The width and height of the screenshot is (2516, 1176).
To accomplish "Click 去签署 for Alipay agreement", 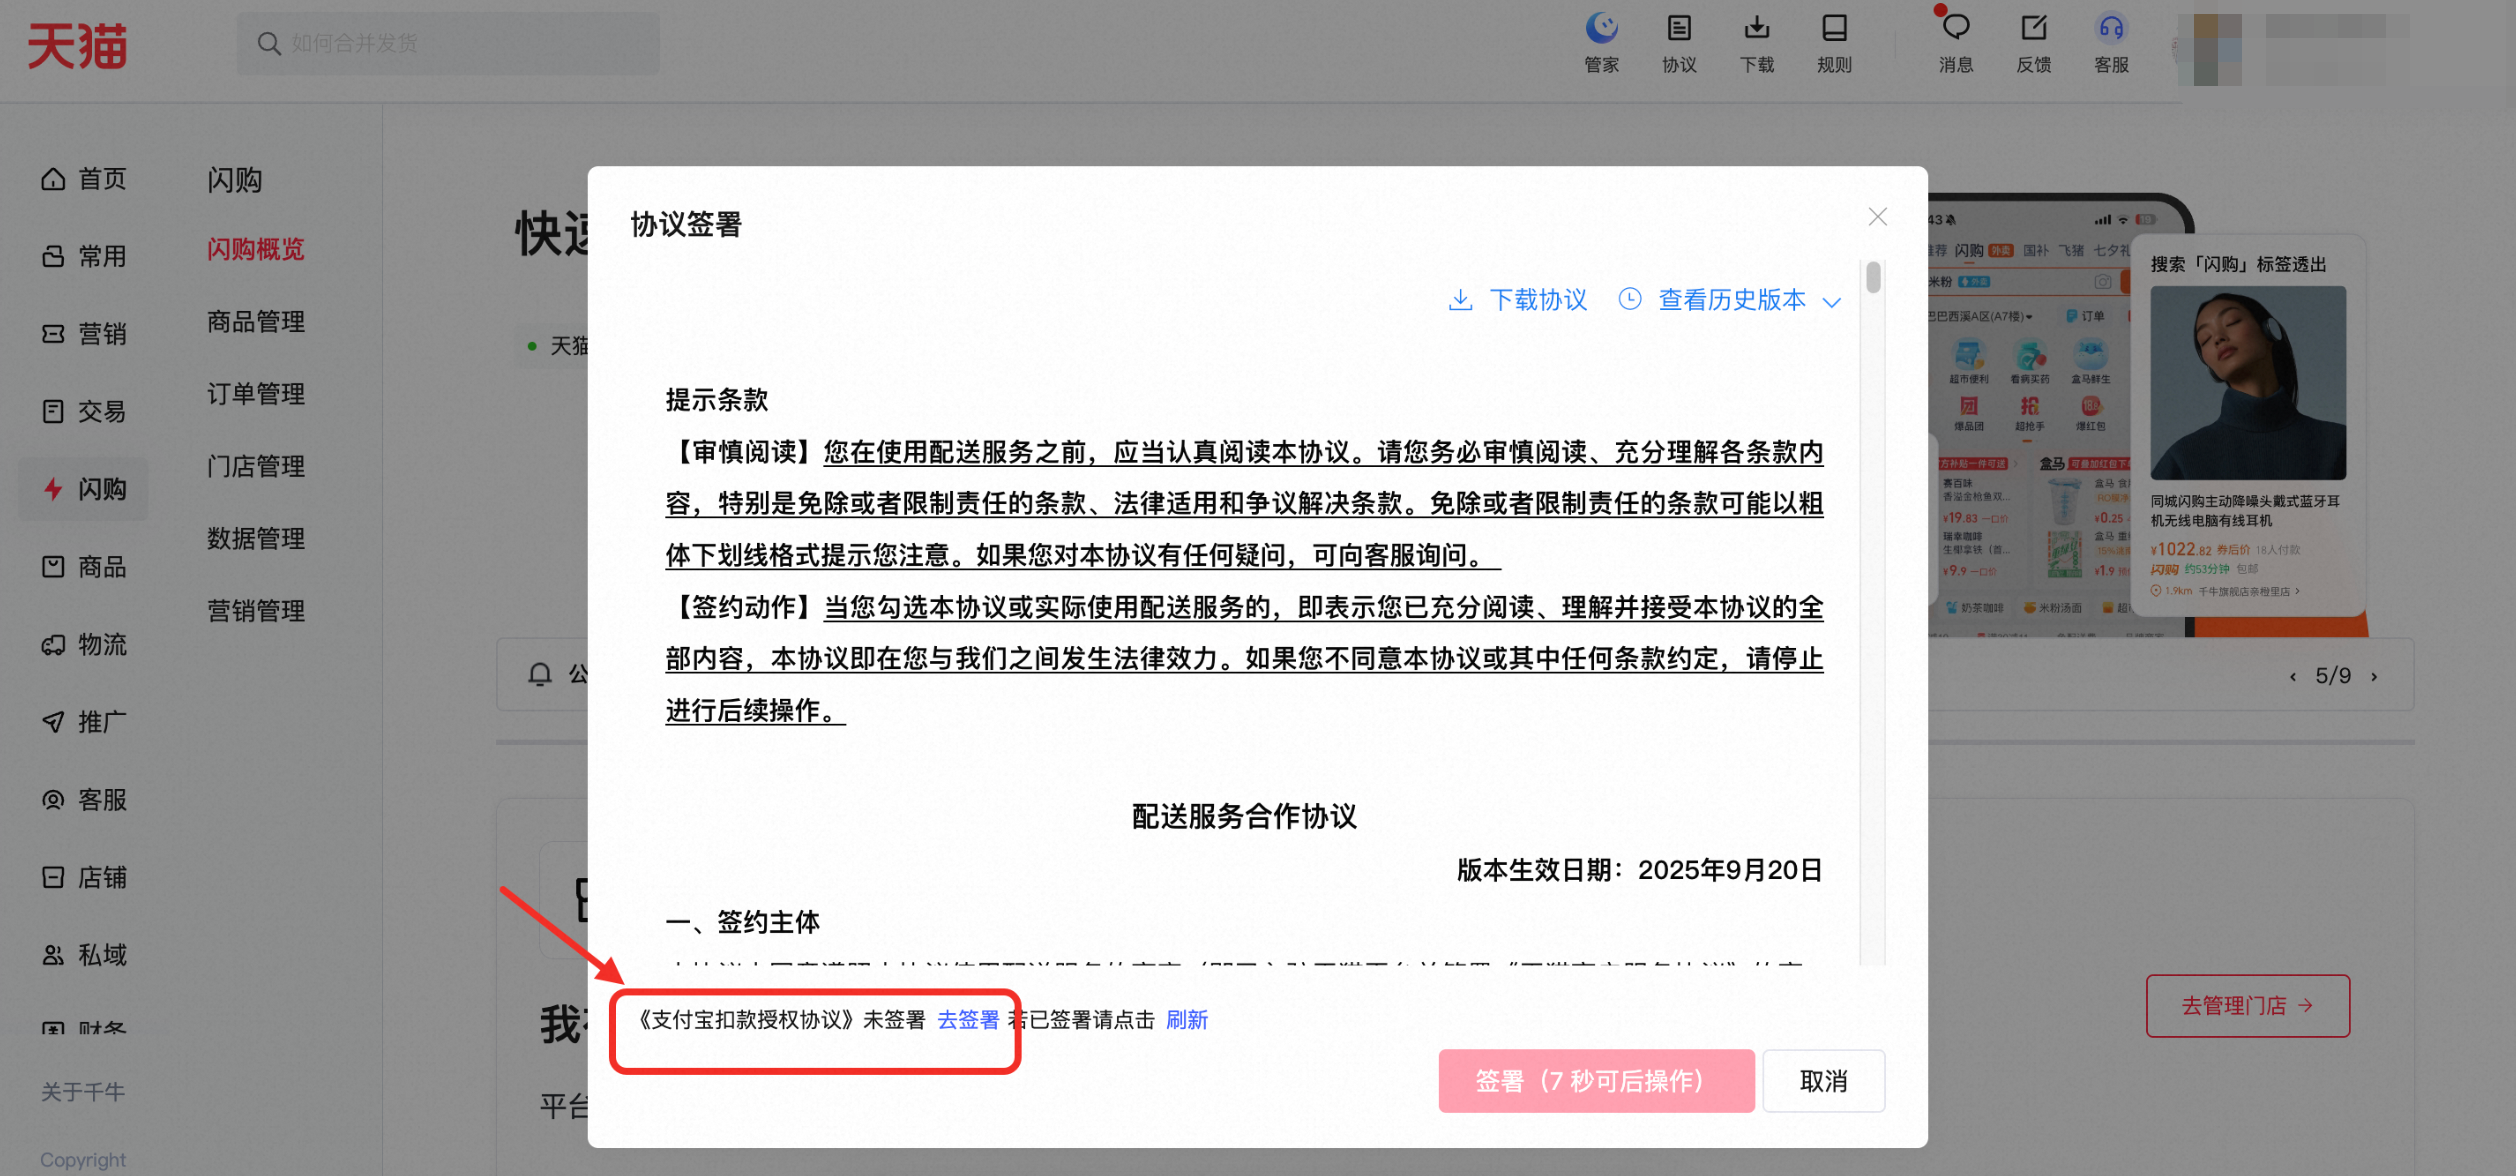I will (x=968, y=1020).
